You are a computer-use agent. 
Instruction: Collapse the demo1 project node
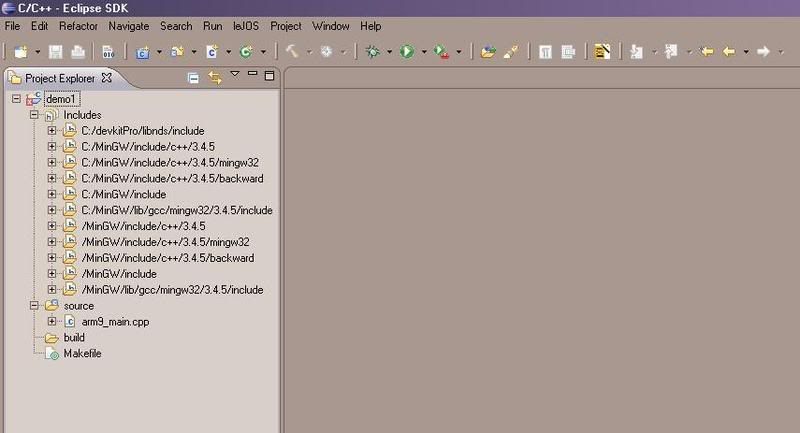pyautogui.click(x=16, y=98)
